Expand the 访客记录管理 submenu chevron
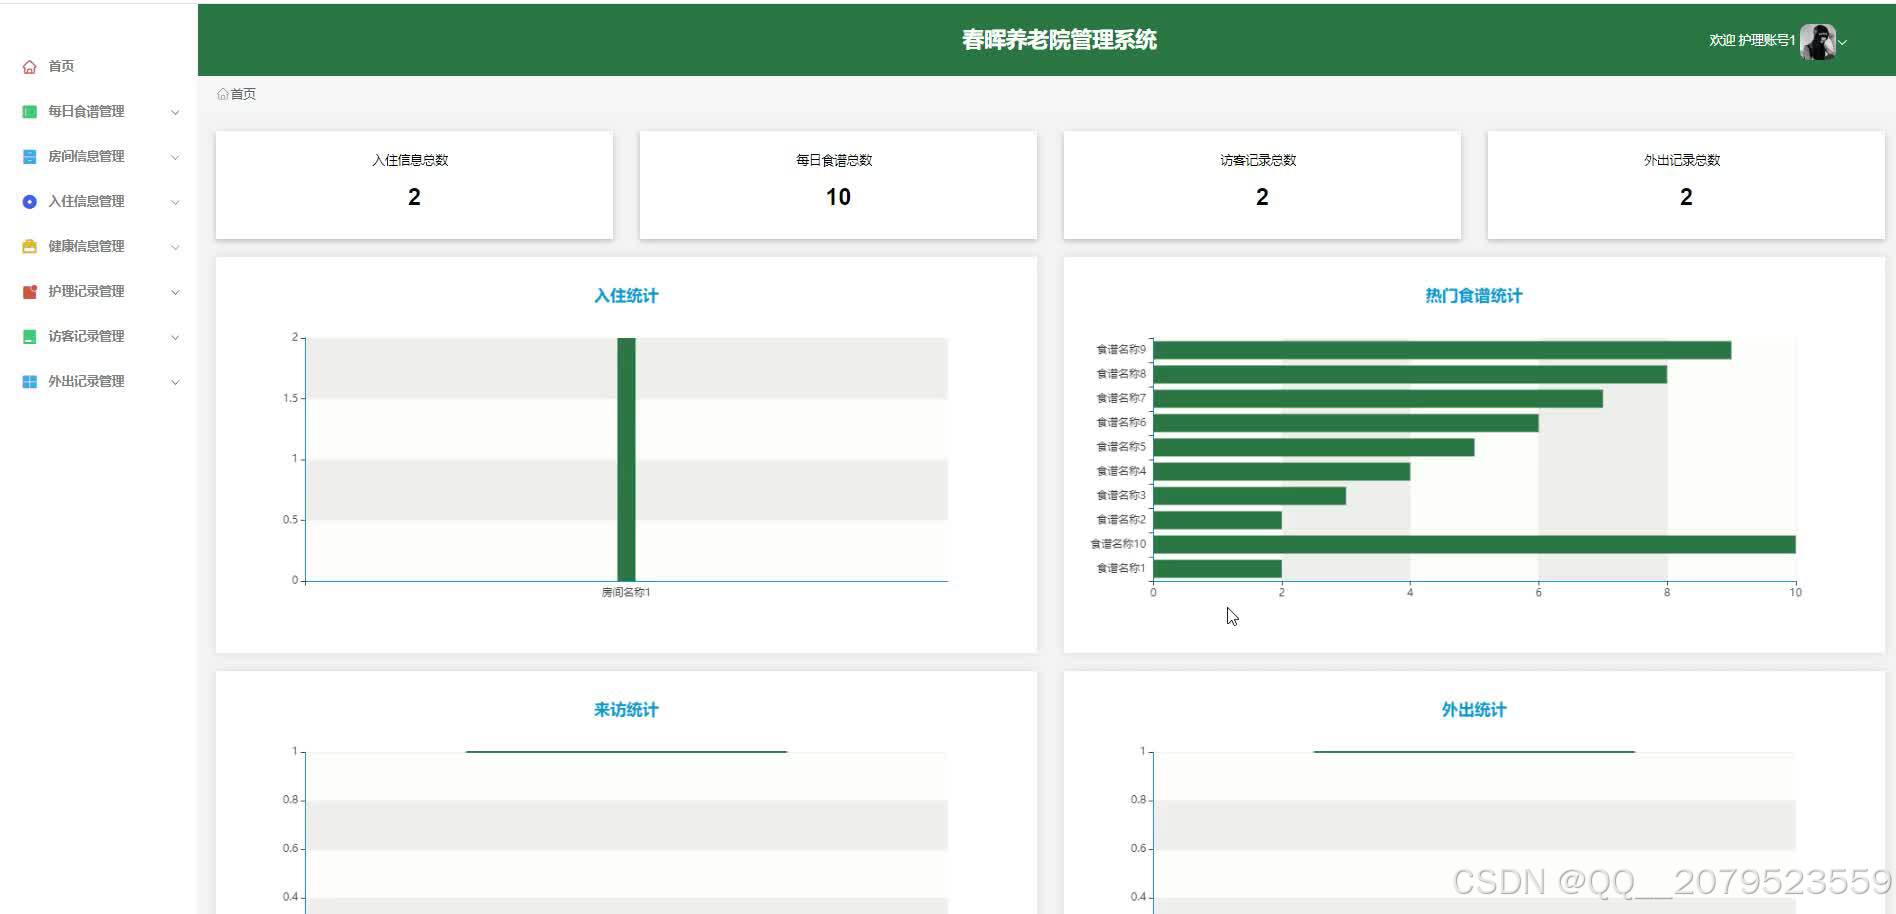Screen dimensions: 1896x914 tap(176, 337)
